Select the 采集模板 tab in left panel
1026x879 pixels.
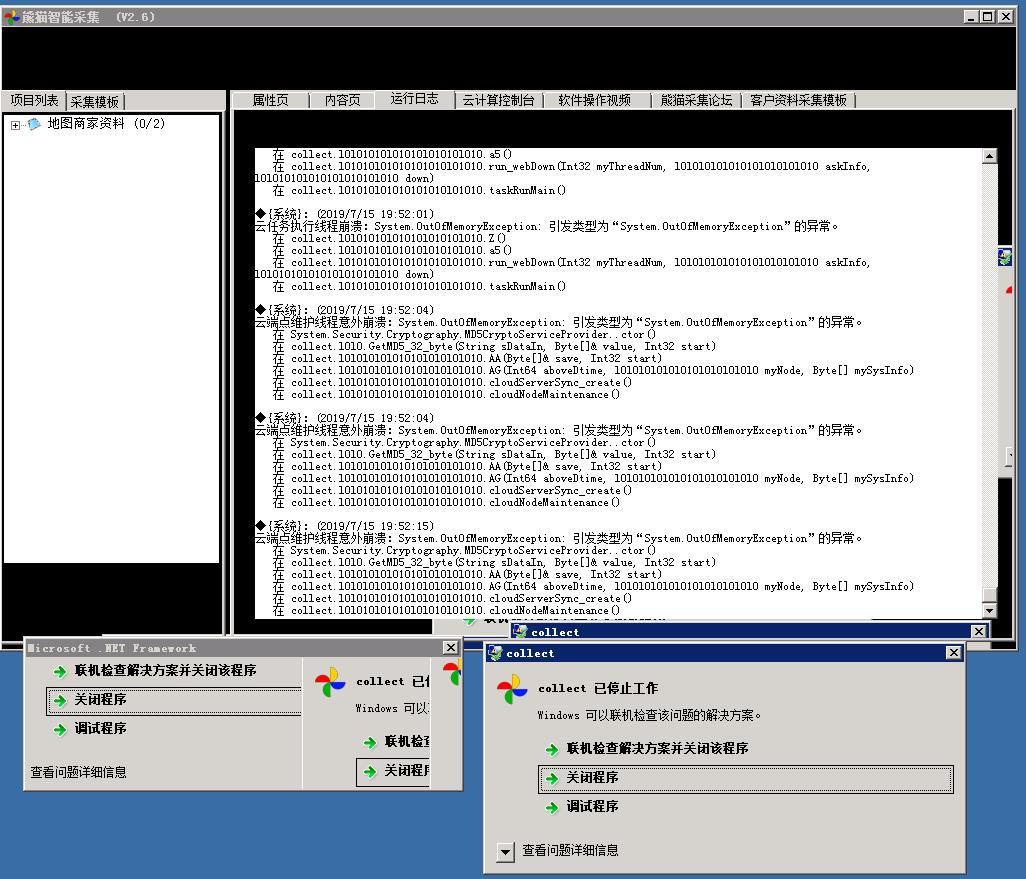tap(95, 101)
